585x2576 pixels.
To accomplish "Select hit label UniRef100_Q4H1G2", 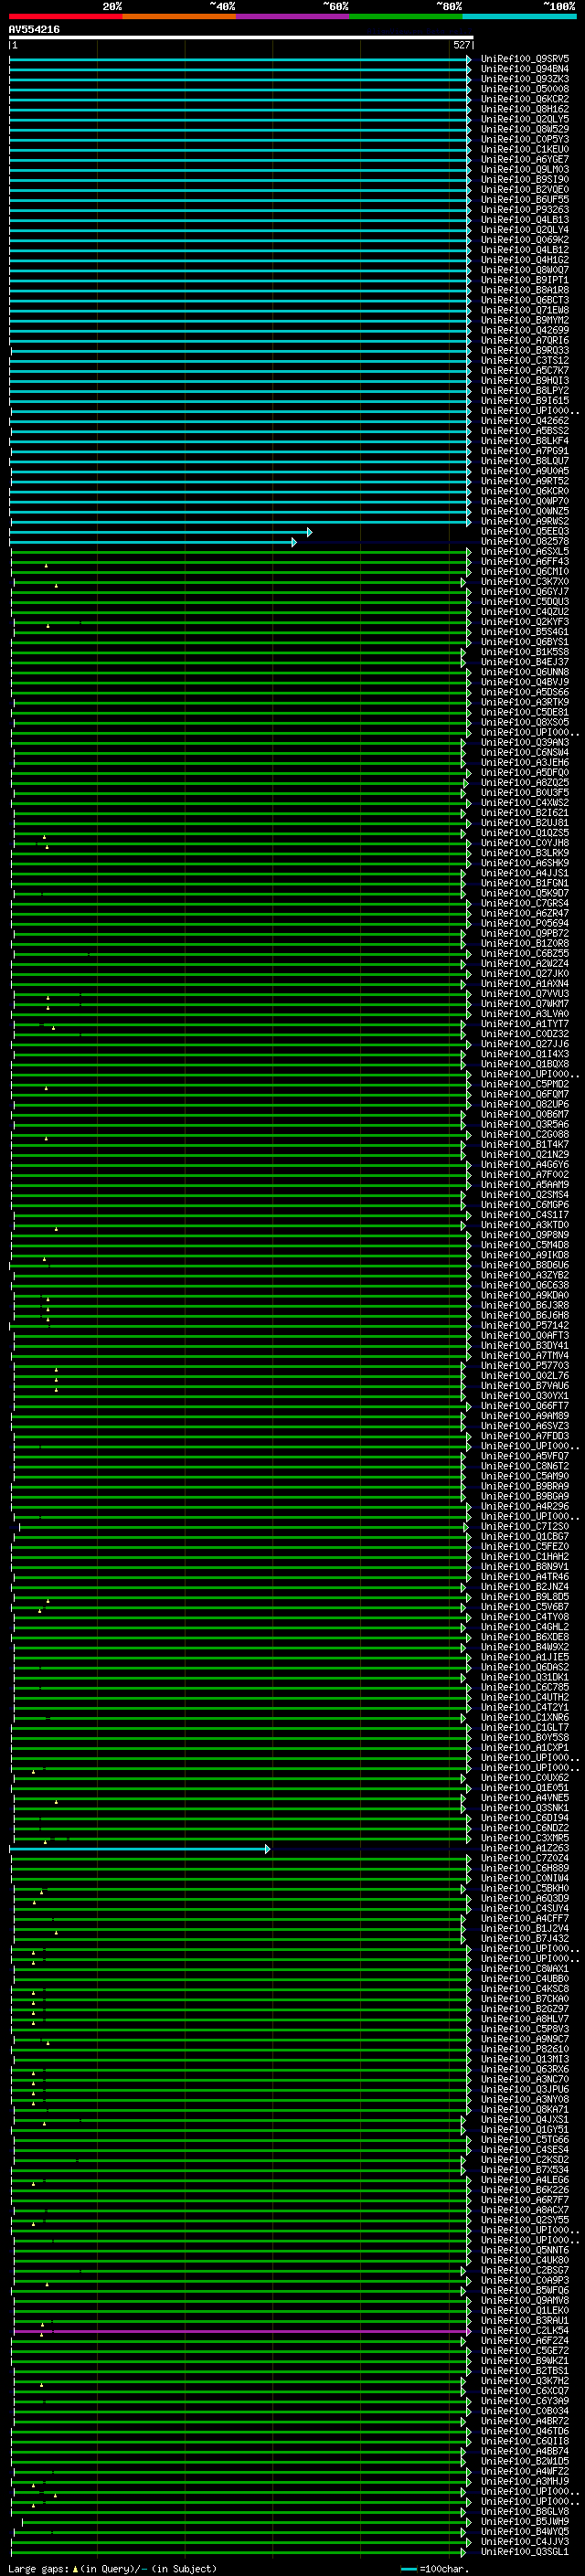I will (525, 260).
